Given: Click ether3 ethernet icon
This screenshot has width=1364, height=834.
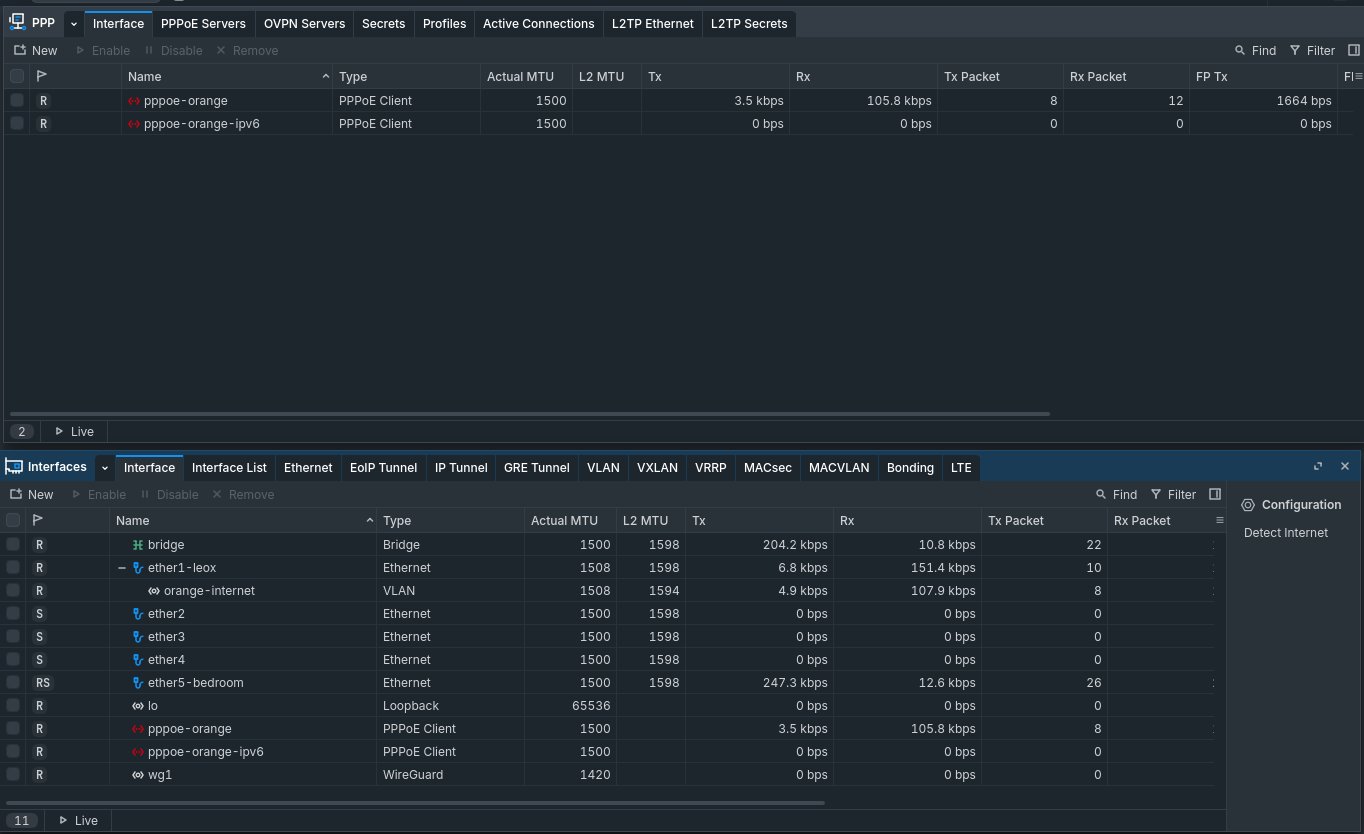Looking at the screenshot, I should click(x=138, y=637).
